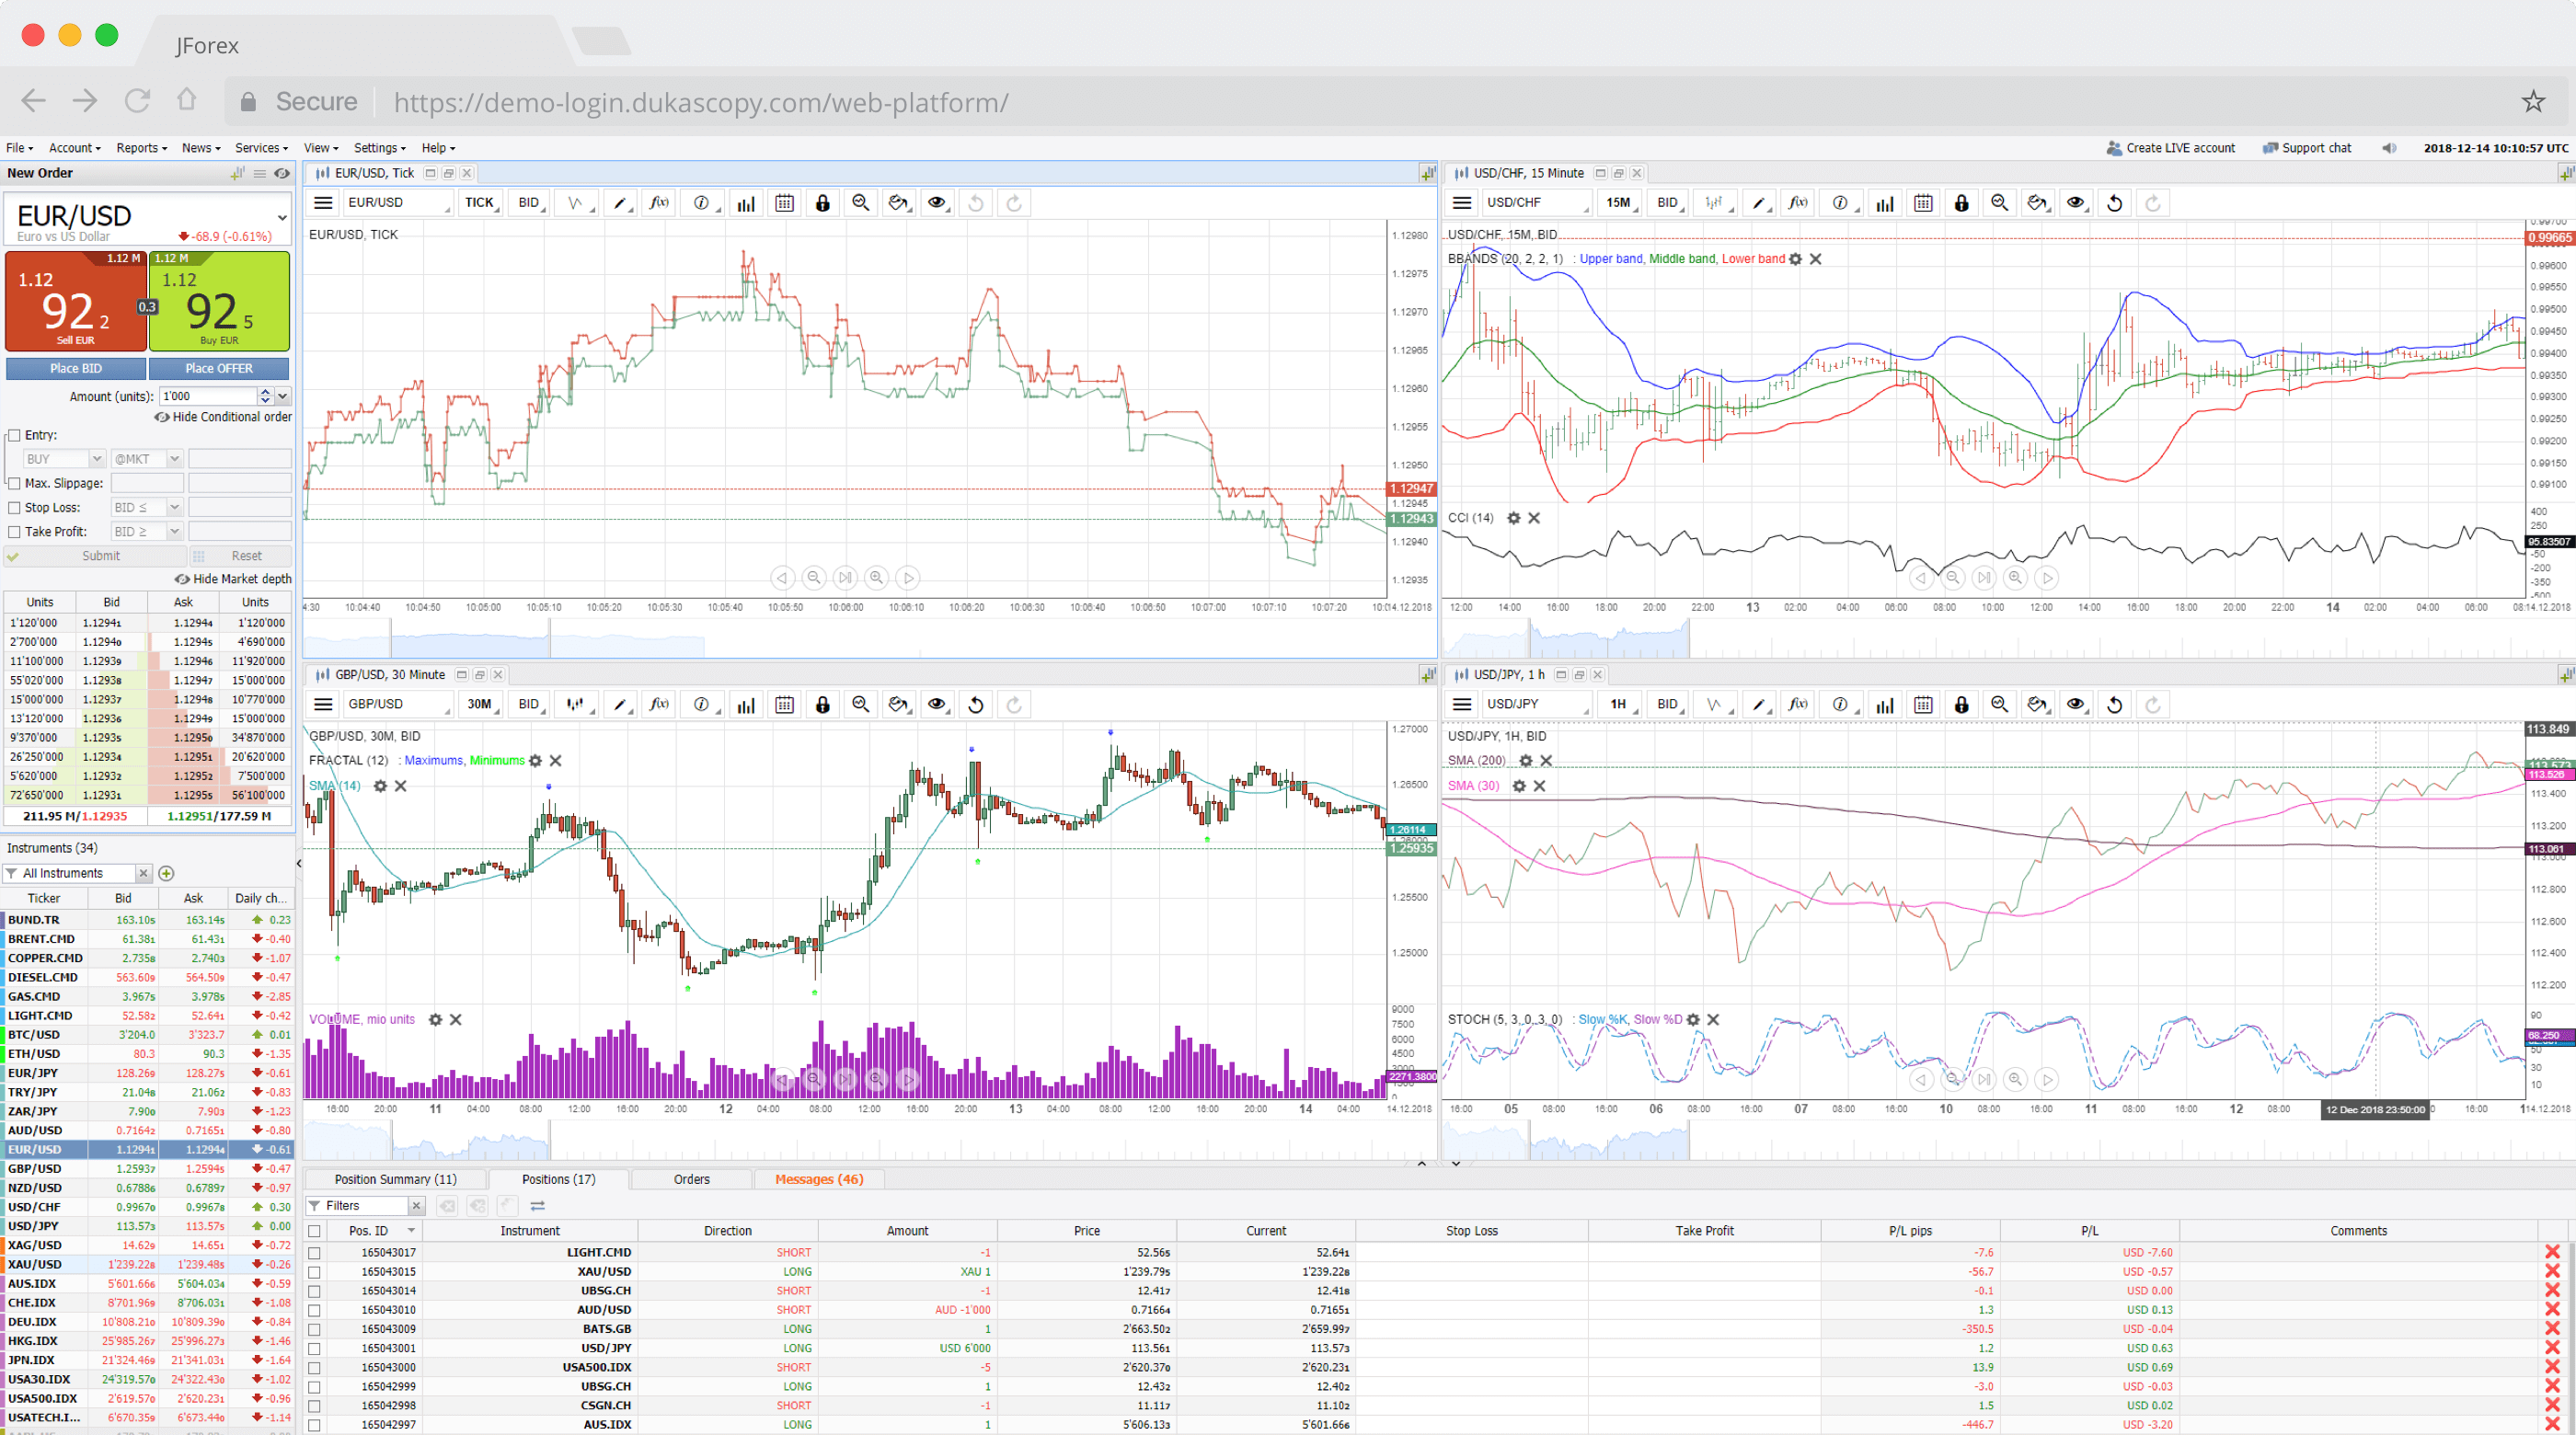Add indicator f(x) in EUR/USD chart
This screenshot has width=2576, height=1435.
coord(659,203)
